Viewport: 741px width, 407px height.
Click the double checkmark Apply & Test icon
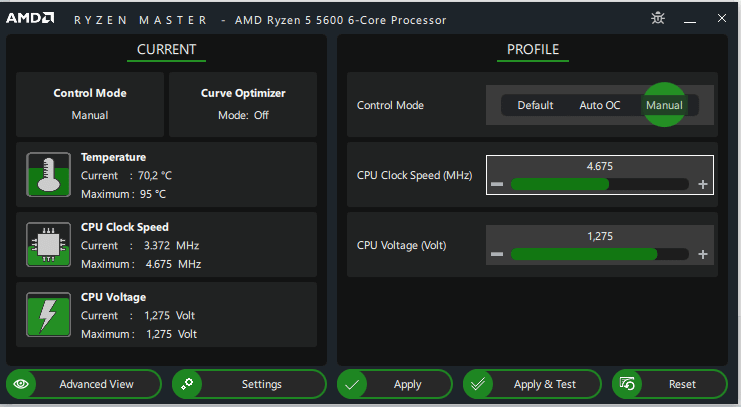[x=478, y=384]
